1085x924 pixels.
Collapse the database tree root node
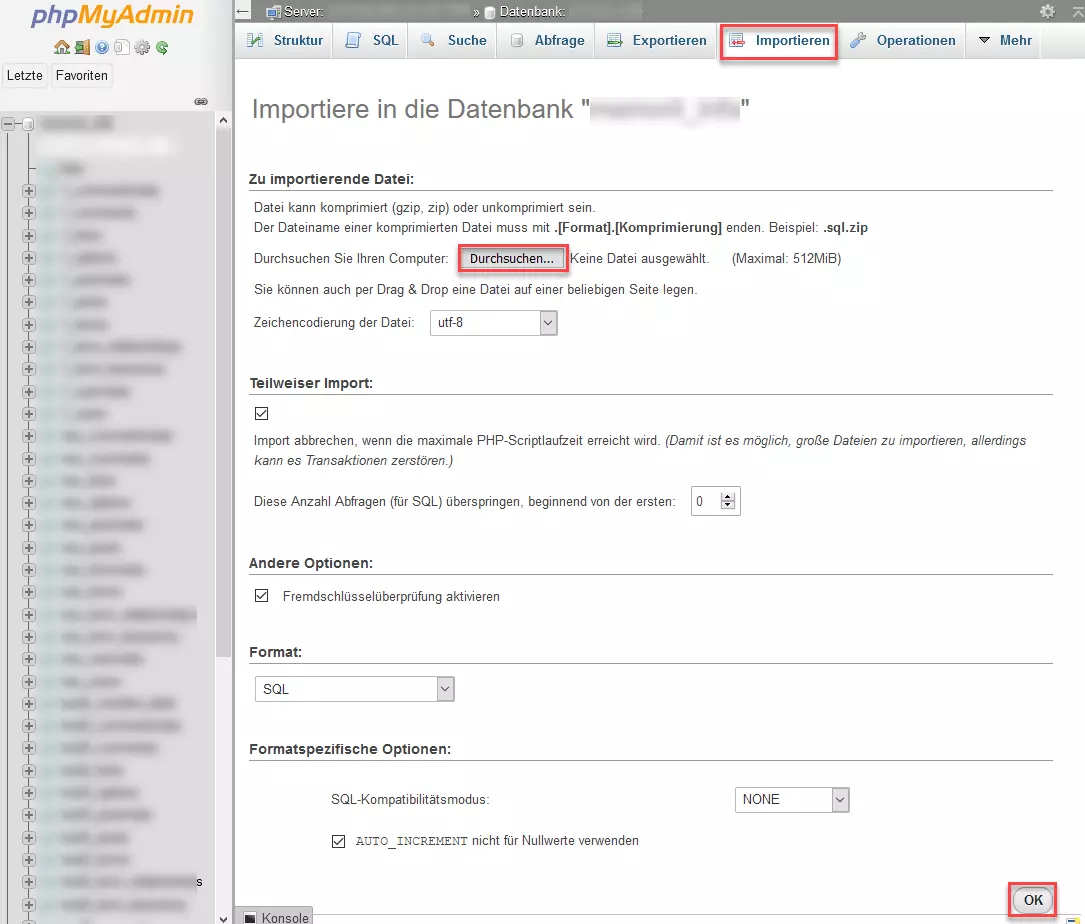tap(9, 124)
